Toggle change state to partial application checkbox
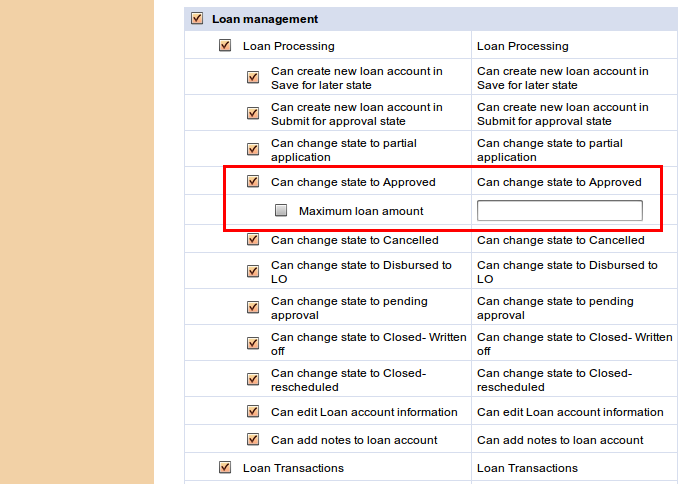Image resolution: width=687 pixels, height=484 pixels. tap(253, 150)
